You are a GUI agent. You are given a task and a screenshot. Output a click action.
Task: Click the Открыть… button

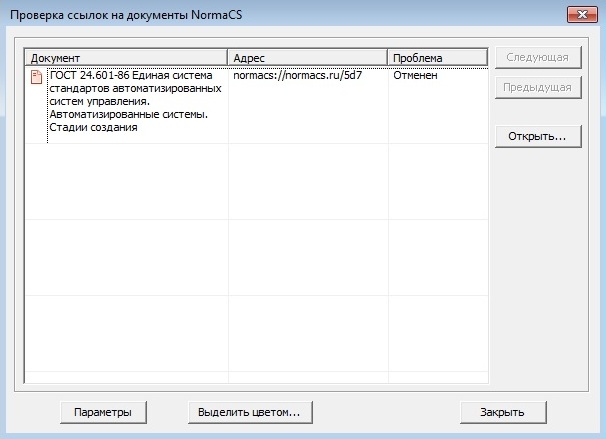pos(538,136)
